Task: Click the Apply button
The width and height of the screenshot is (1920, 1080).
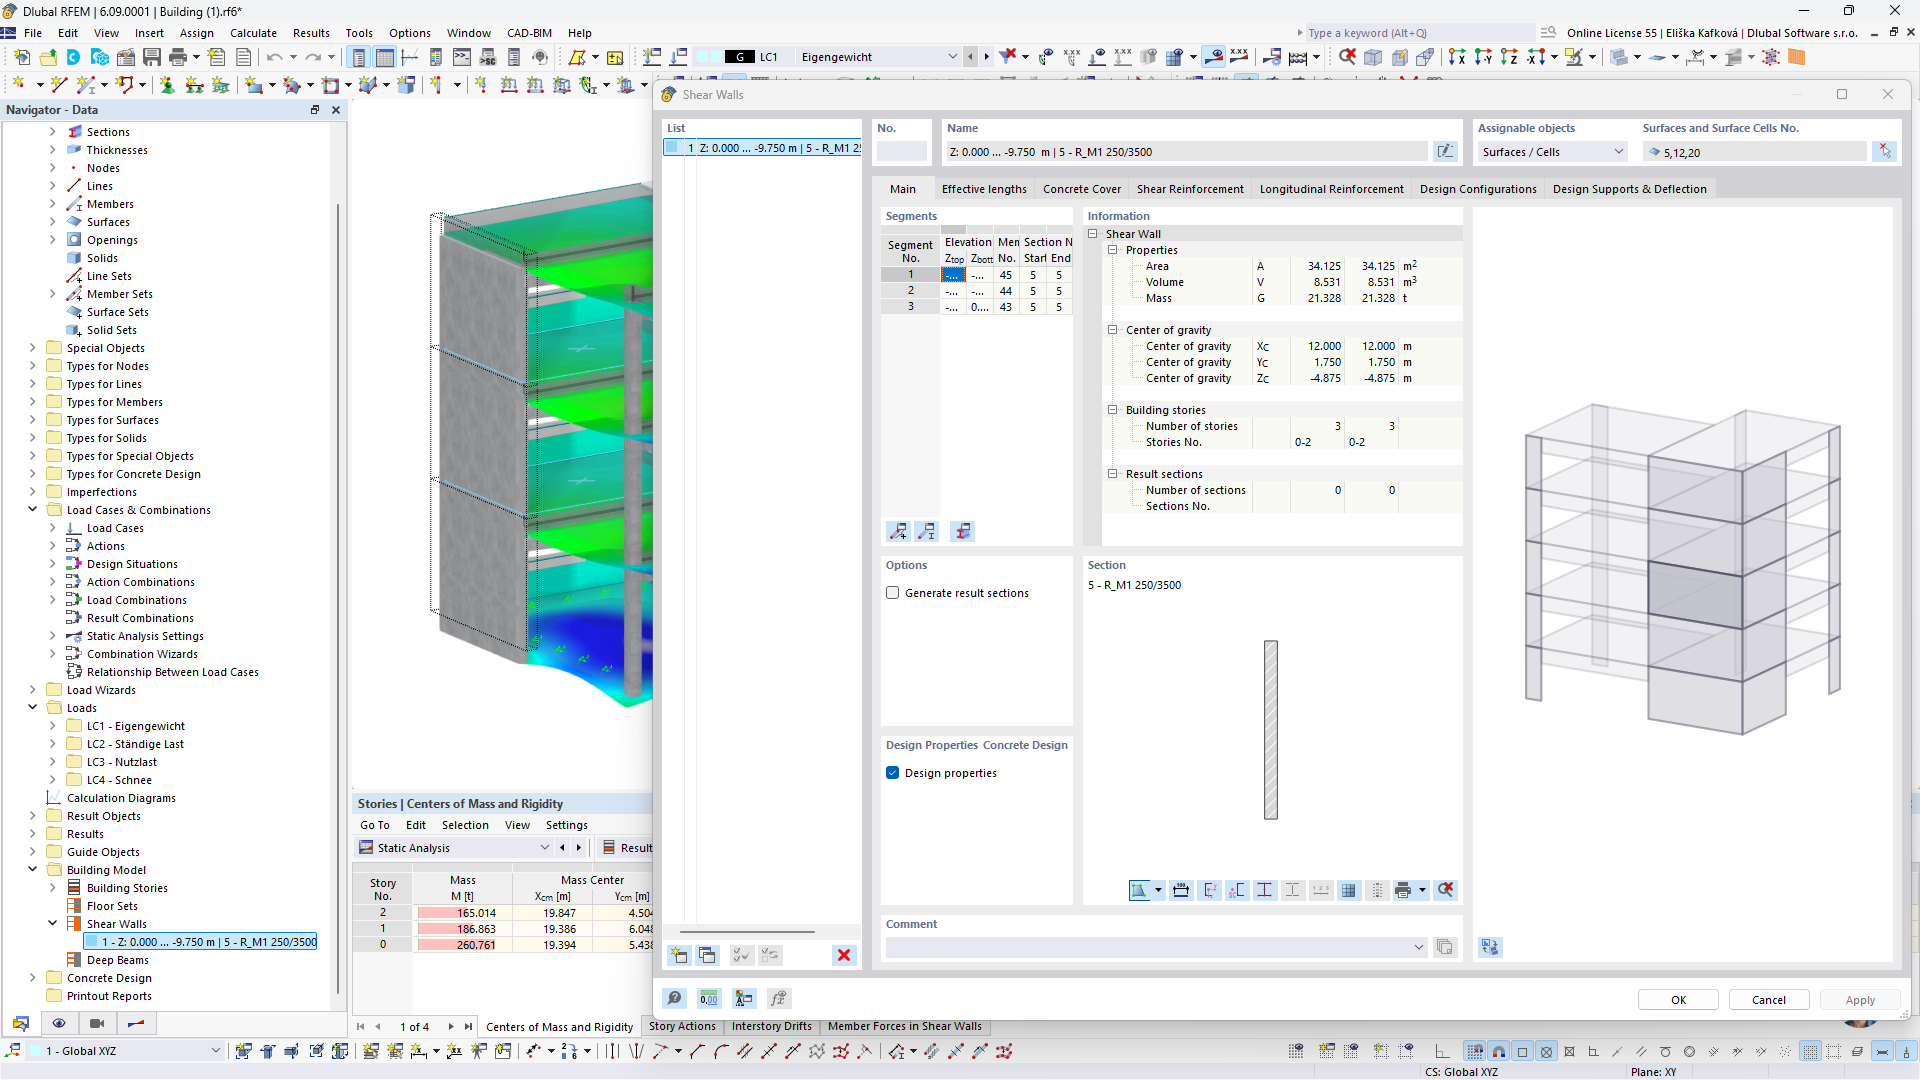Action: pyautogui.click(x=1859, y=1000)
